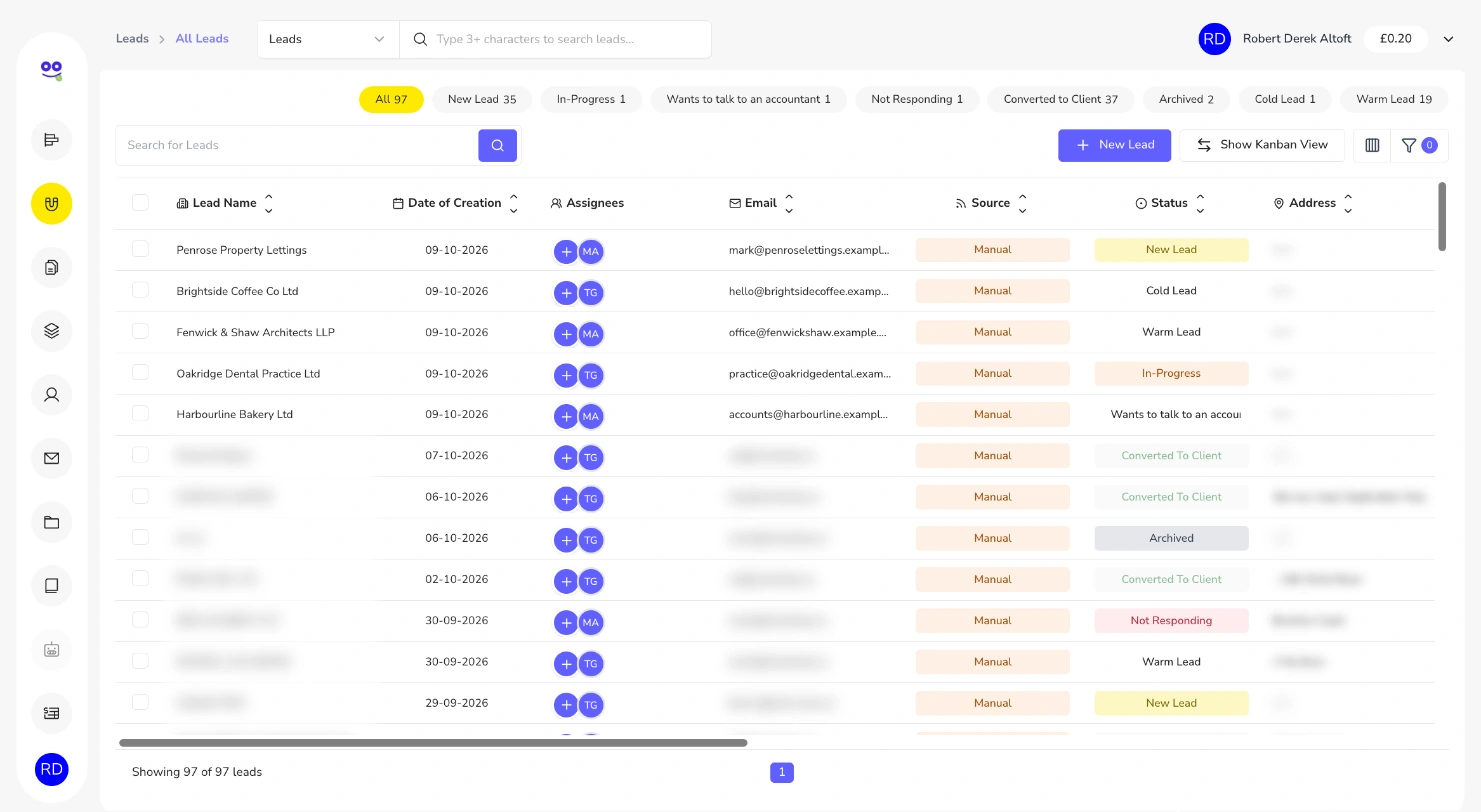1481x812 pixels.
Task: Click the horizontal table scrollbar
Action: tap(433, 743)
